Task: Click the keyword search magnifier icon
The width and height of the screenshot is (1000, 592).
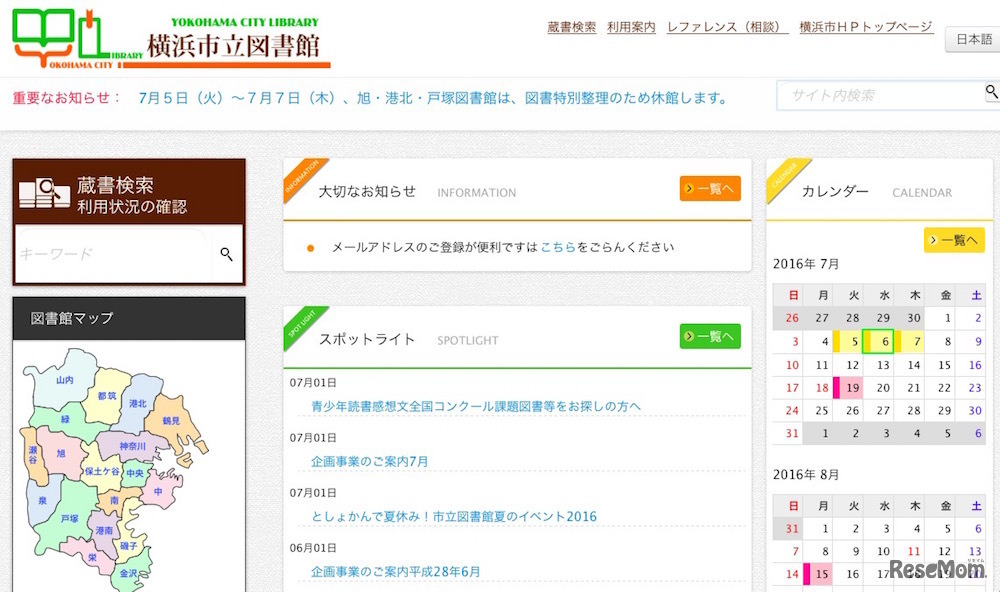Action: tap(227, 255)
